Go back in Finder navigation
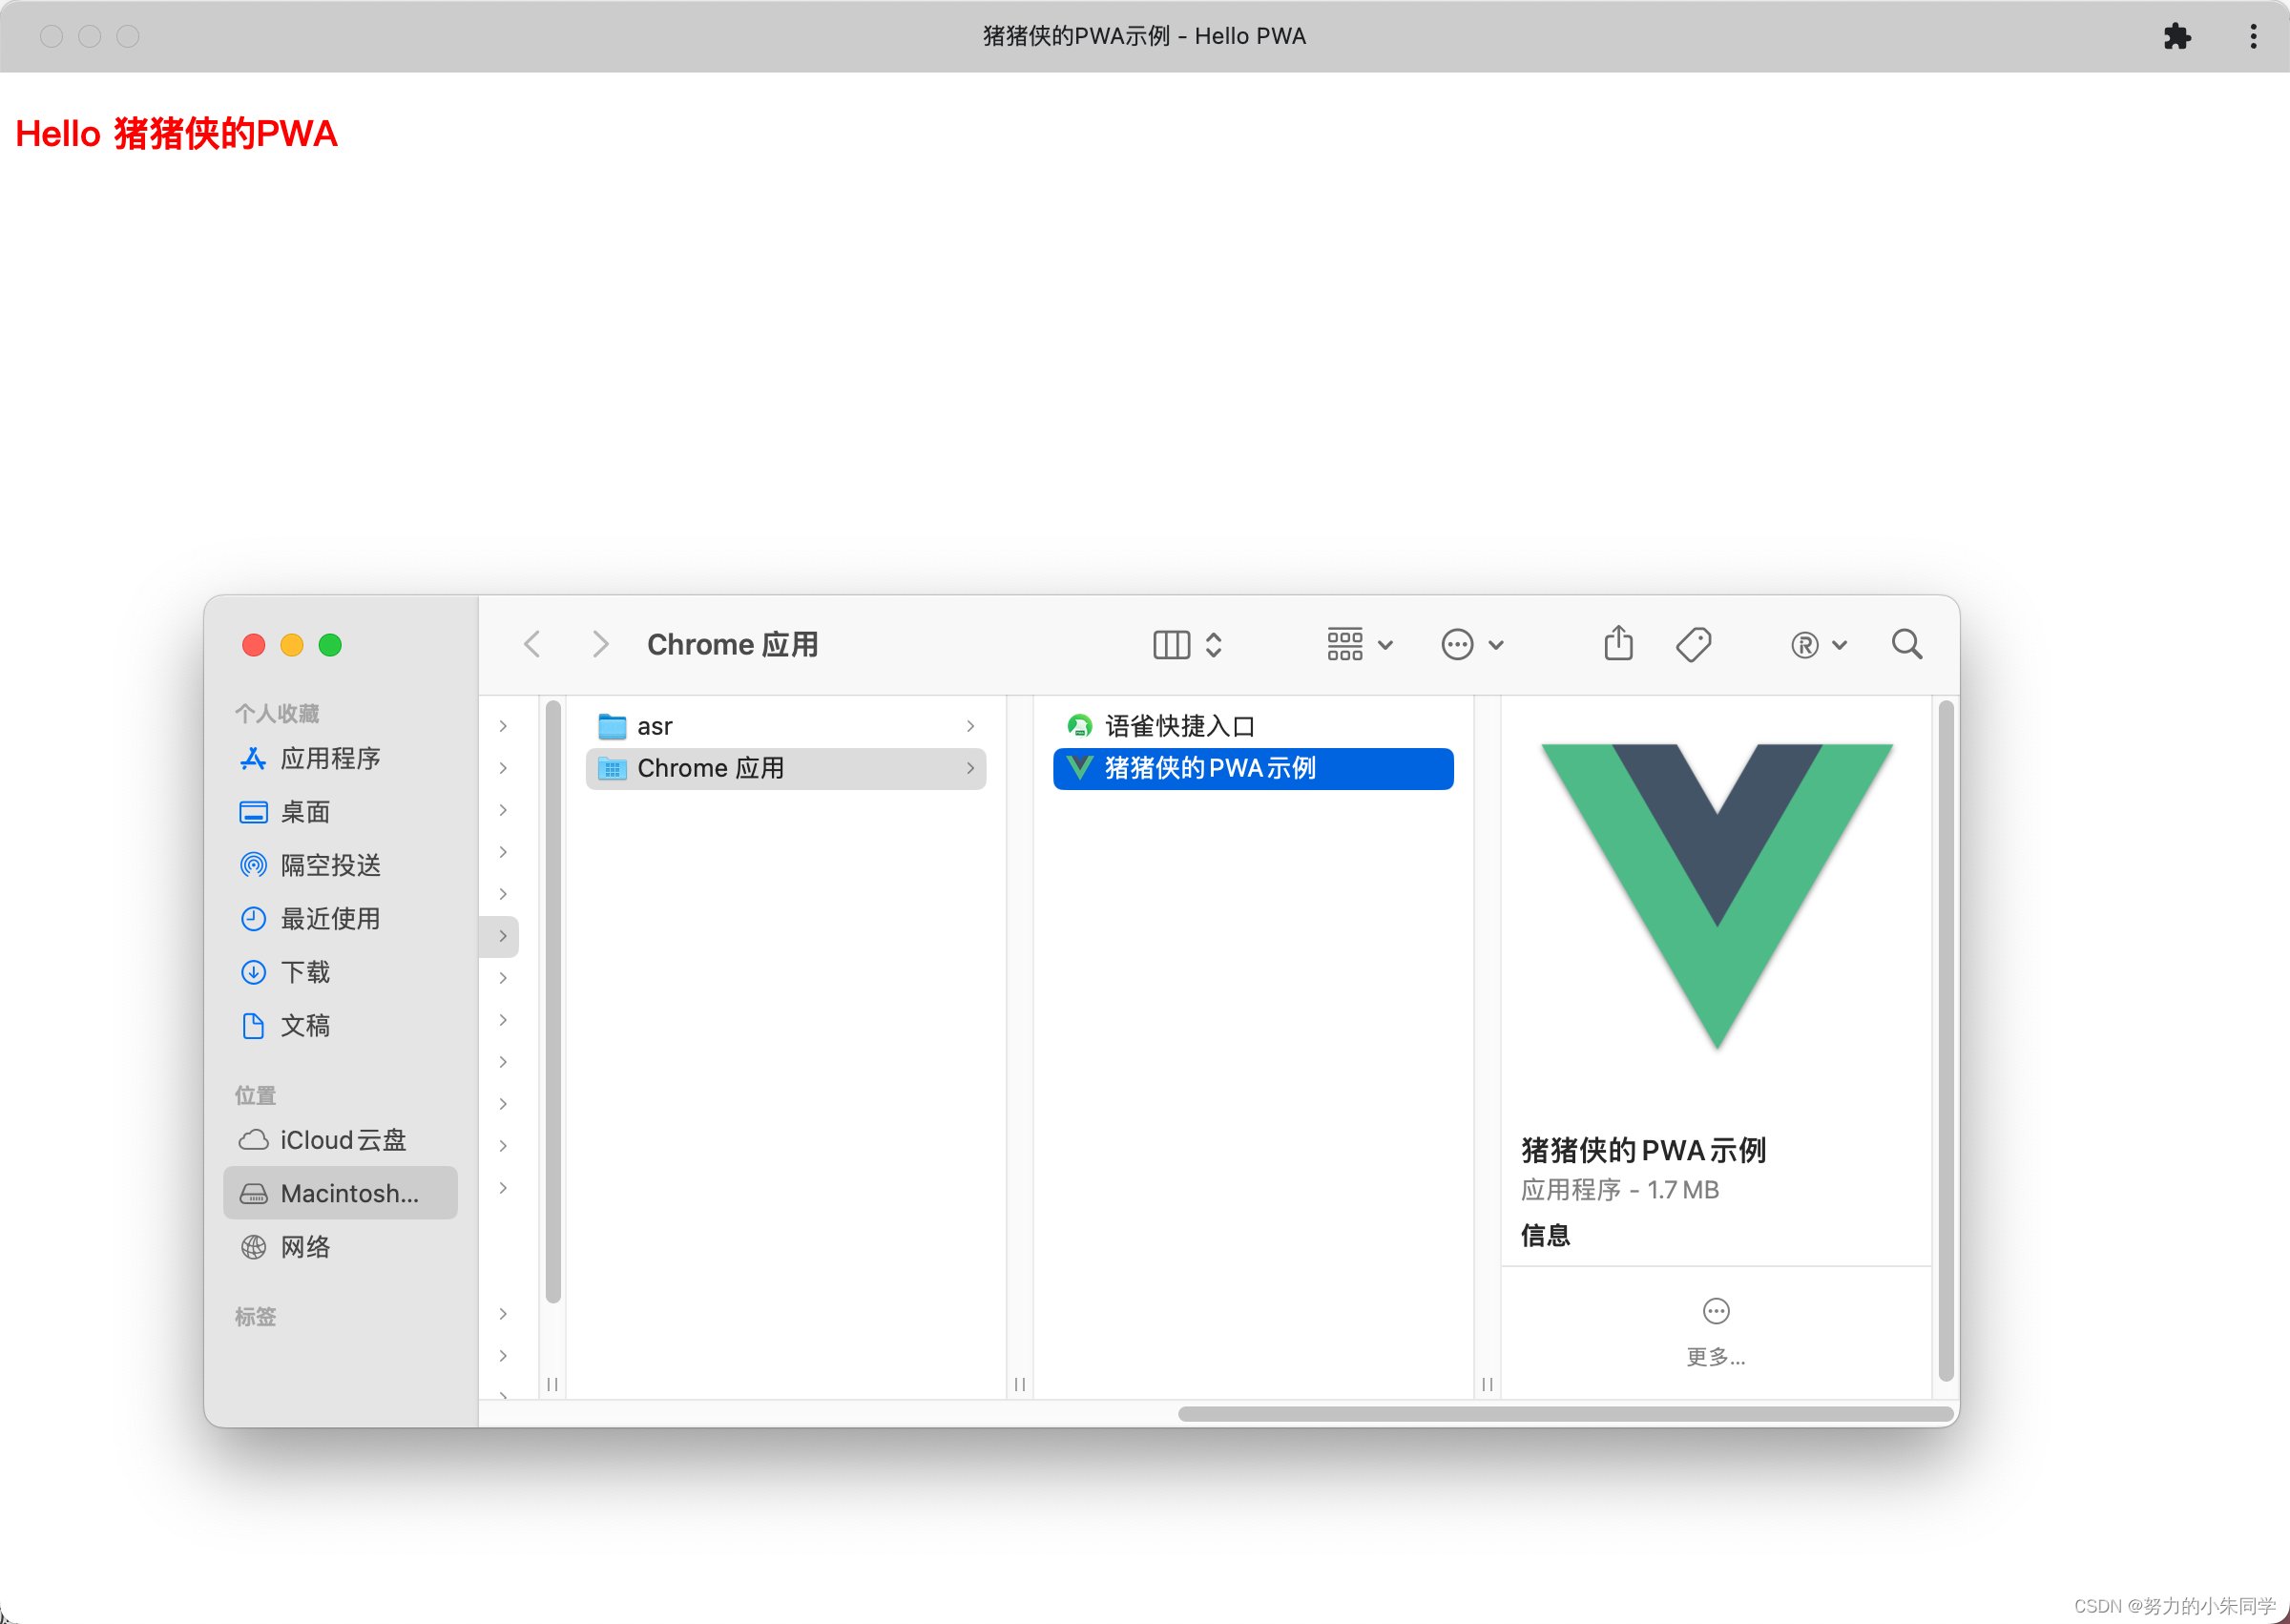The width and height of the screenshot is (2290, 1624). click(x=532, y=644)
